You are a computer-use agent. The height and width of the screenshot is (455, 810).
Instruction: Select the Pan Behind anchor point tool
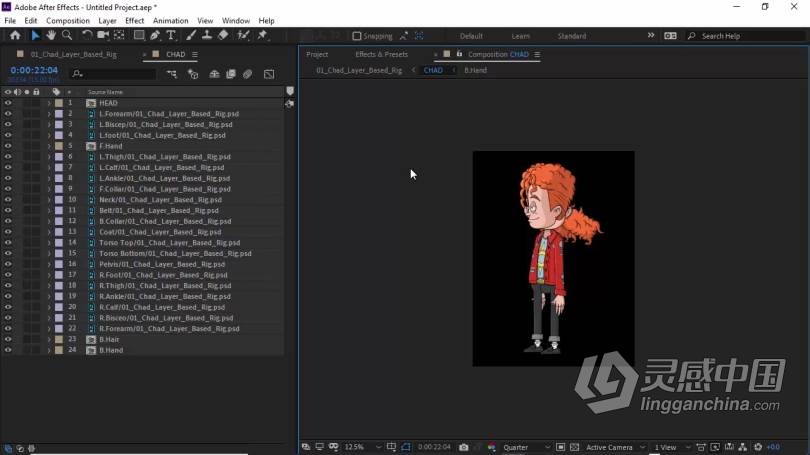coord(119,35)
